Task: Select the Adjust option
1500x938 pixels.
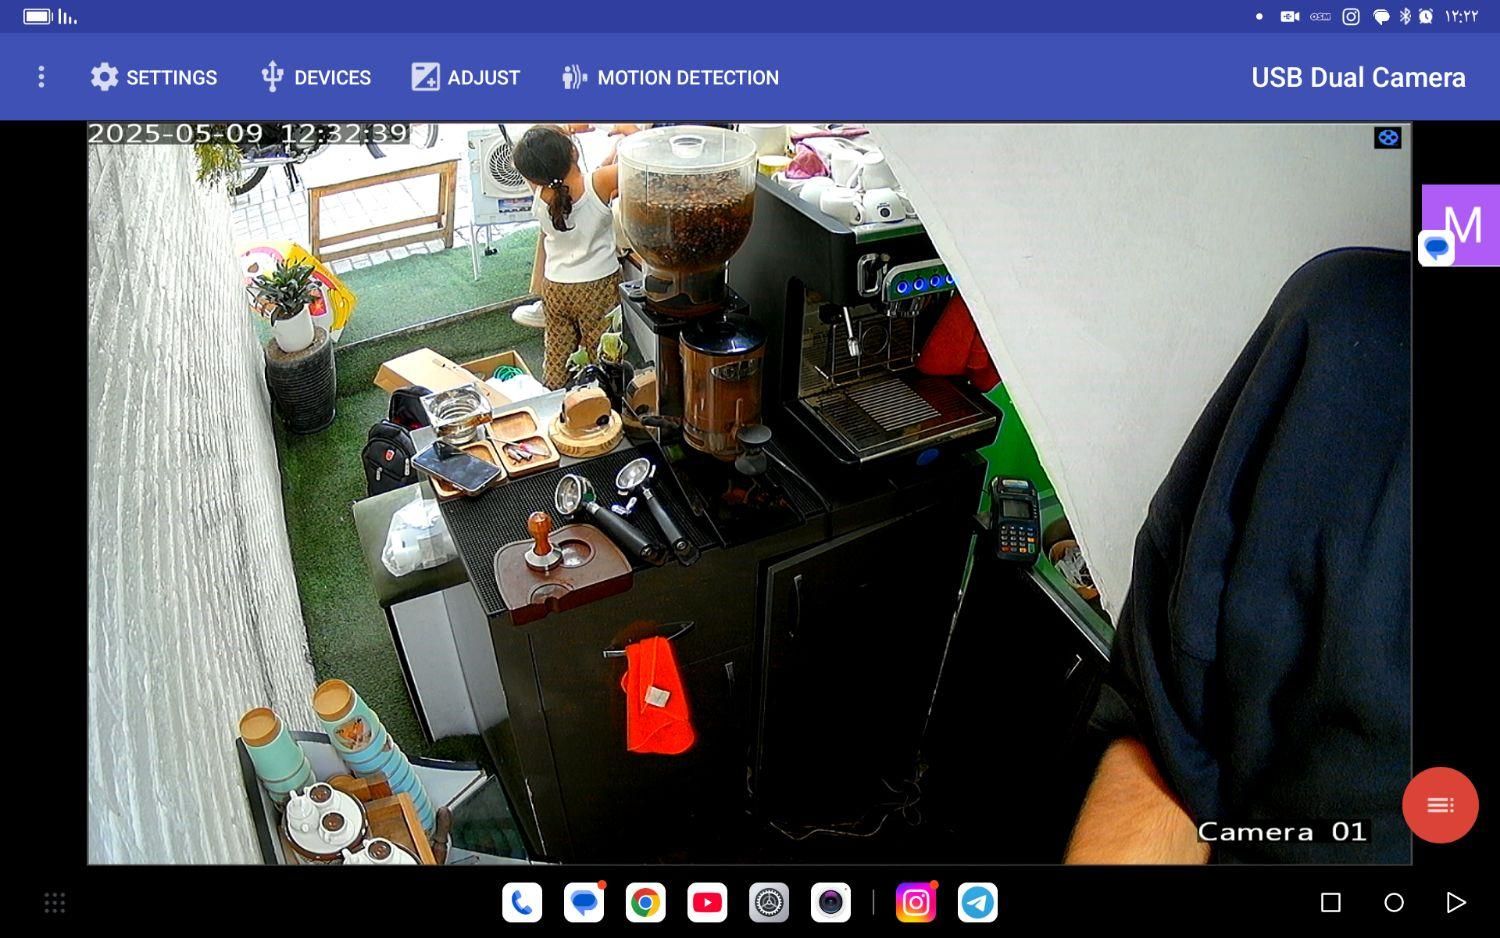Action: [465, 77]
